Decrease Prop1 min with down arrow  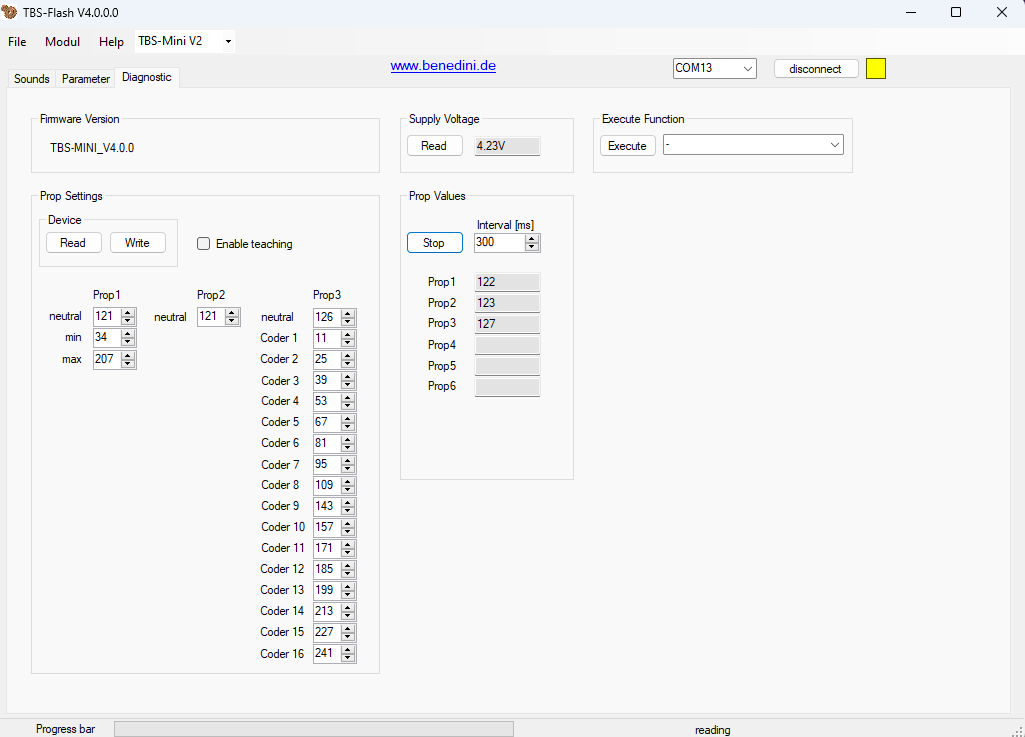pos(128,342)
